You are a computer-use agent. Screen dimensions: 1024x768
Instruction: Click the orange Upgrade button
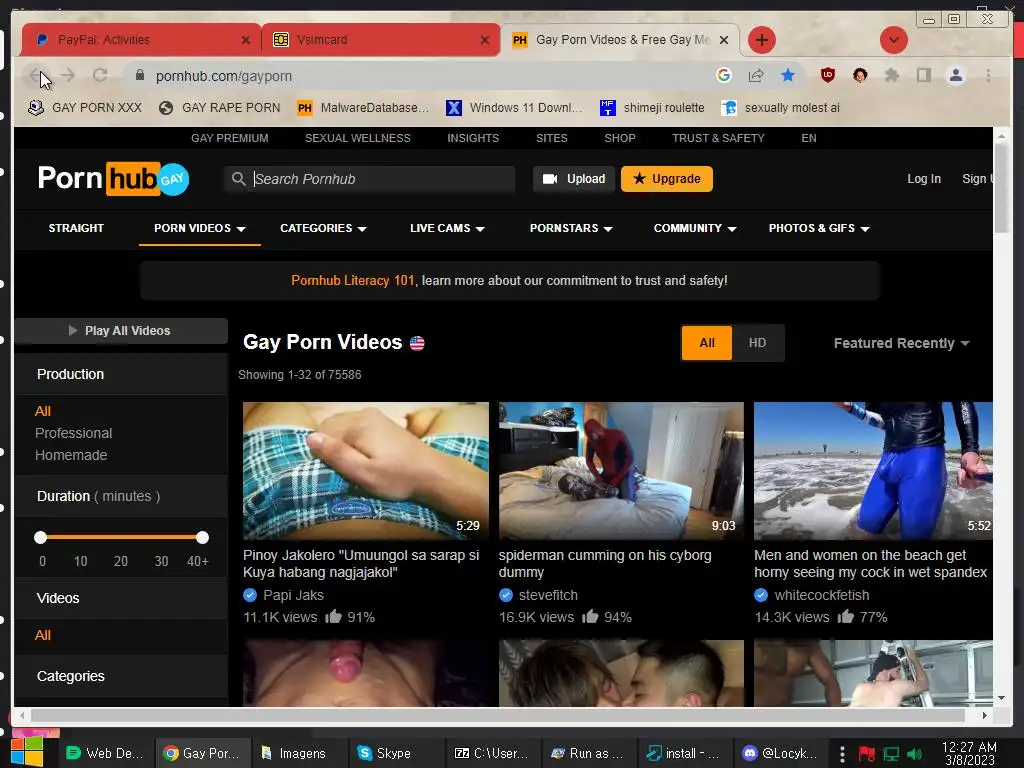pyautogui.click(x=667, y=179)
